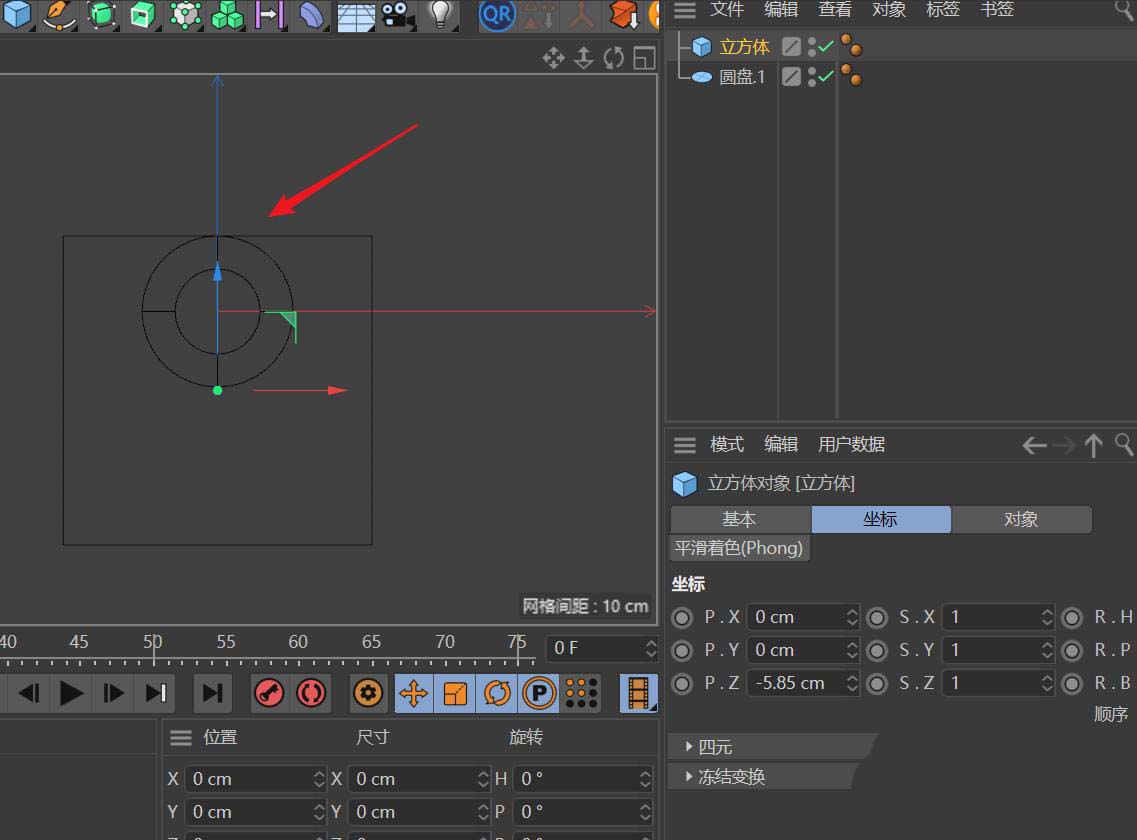The height and width of the screenshot is (840, 1137).
Task: Switch to the 对象 attribute tab
Action: coord(1021,519)
